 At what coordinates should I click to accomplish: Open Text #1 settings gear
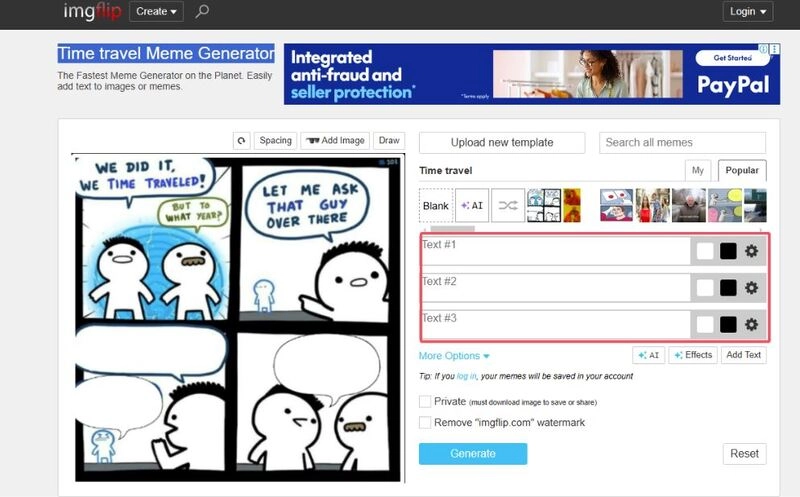pyautogui.click(x=752, y=251)
